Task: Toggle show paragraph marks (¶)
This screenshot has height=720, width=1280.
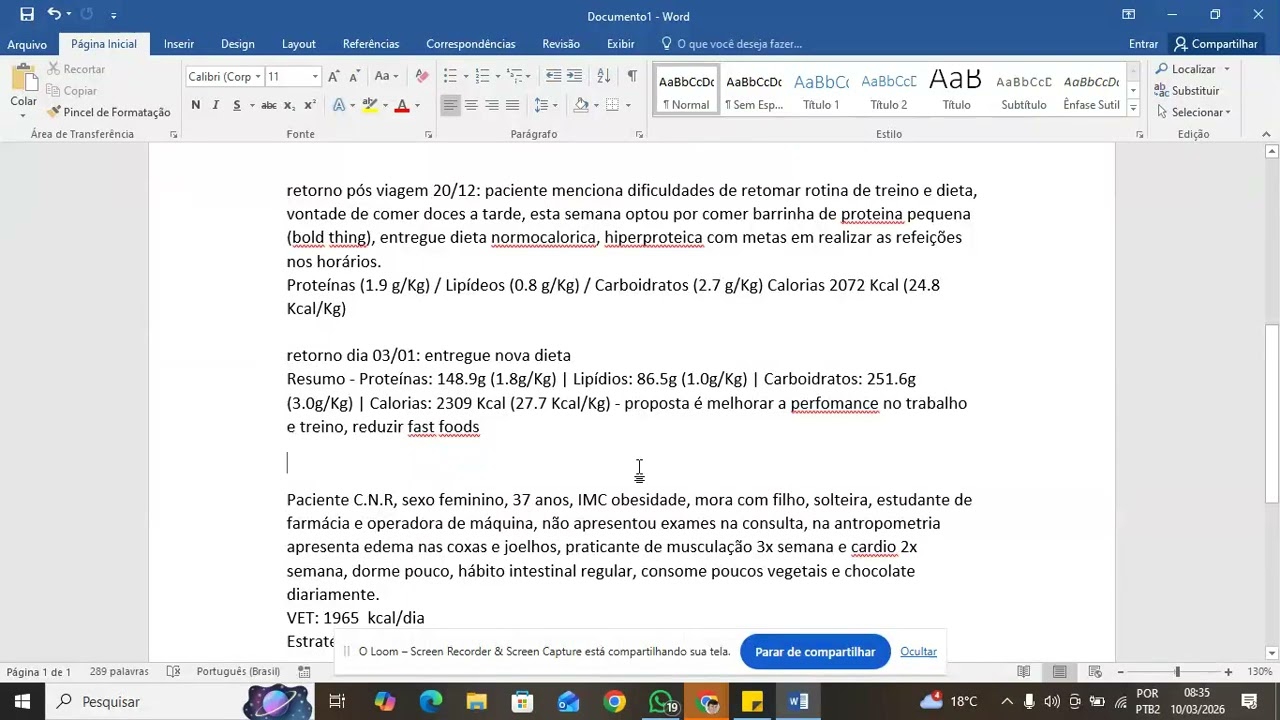Action: click(632, 76)
